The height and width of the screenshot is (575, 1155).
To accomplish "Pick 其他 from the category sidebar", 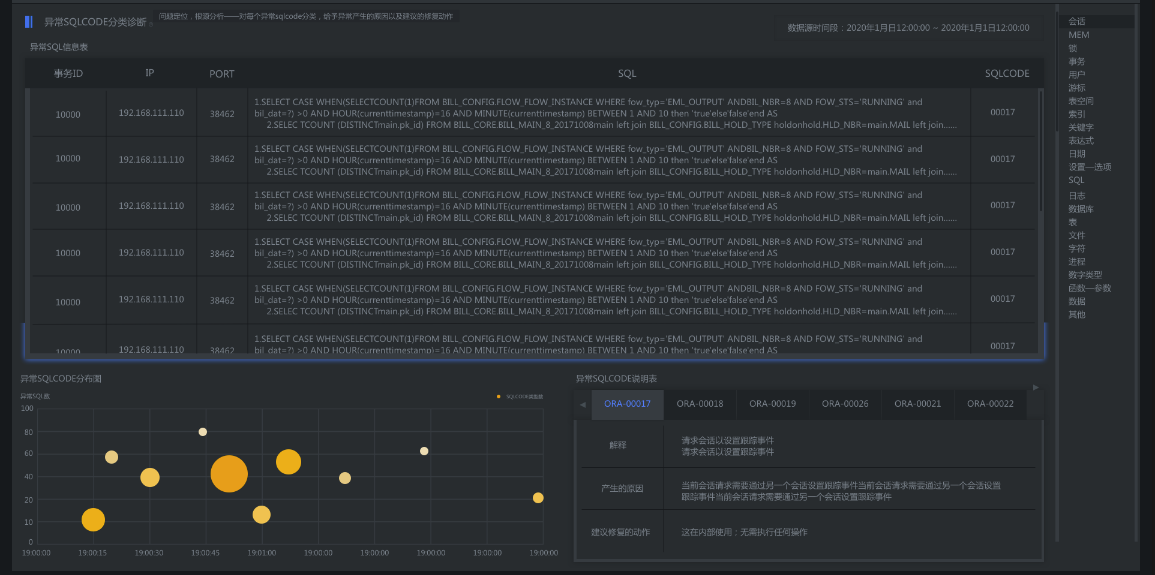I will pyautogui.click(x=1076, y=314).
